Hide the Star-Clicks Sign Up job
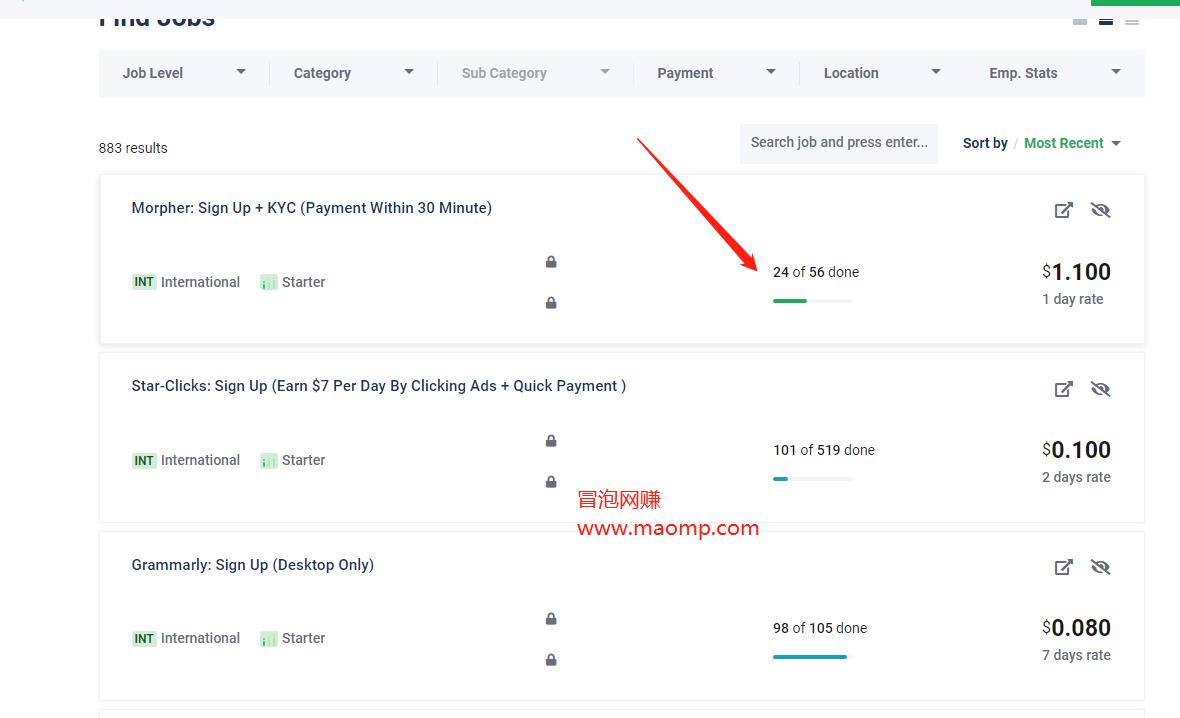This screenshot has width=1180, height=718. coord(1100,389)
